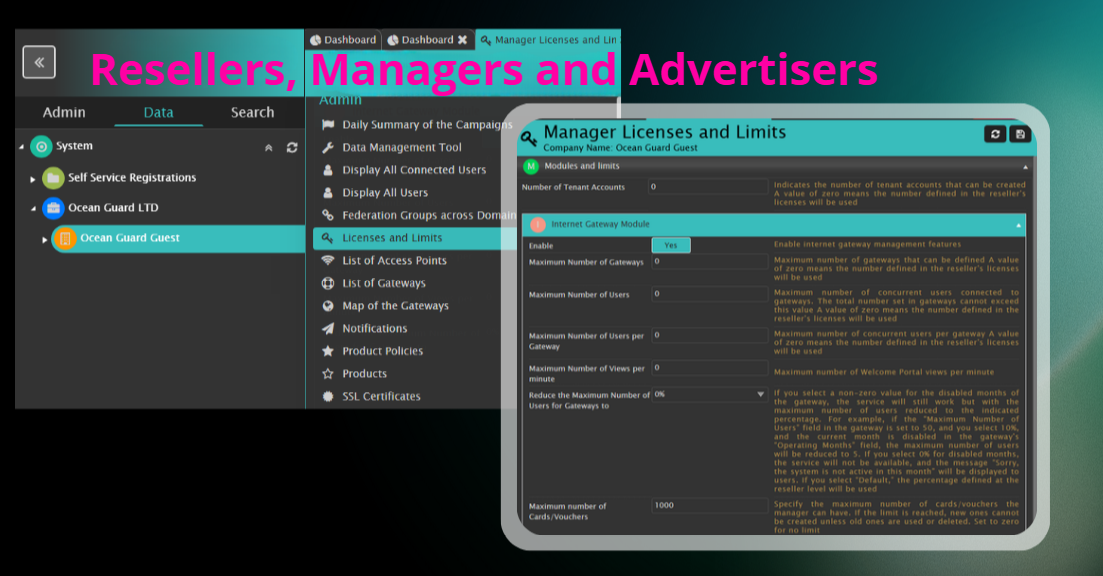Toggle the Internet Gateway Enable Yes switch

click(671, 245)
